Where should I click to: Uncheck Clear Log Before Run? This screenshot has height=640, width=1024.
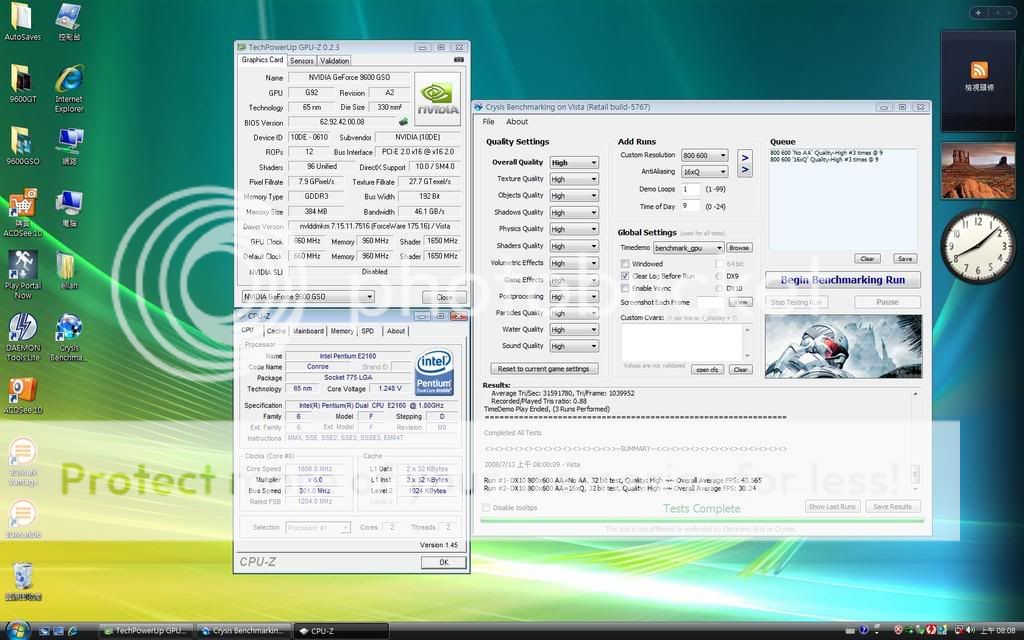(625, 276)
